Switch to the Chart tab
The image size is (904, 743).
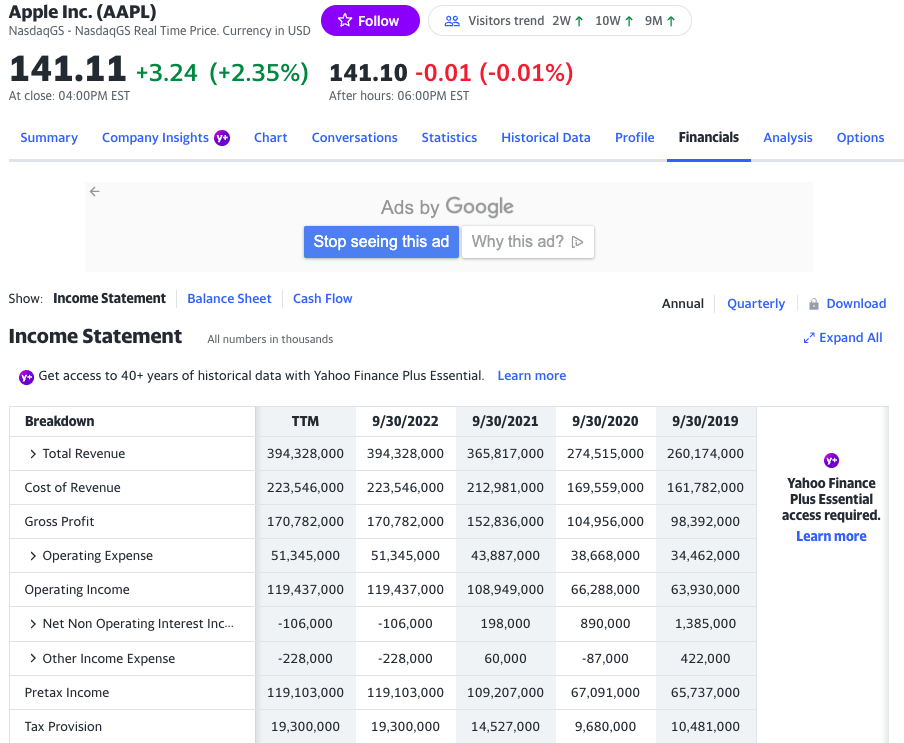point(270,138)
